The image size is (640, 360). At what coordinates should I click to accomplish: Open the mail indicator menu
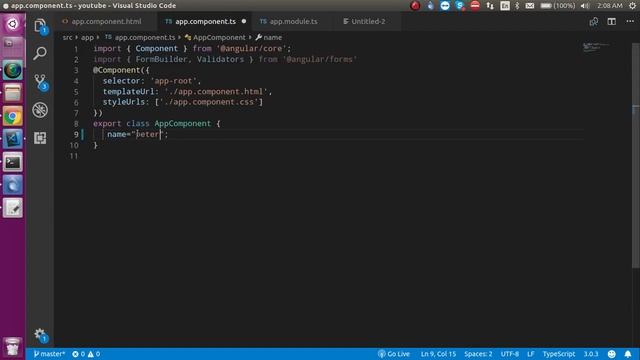tap(530, 6)
